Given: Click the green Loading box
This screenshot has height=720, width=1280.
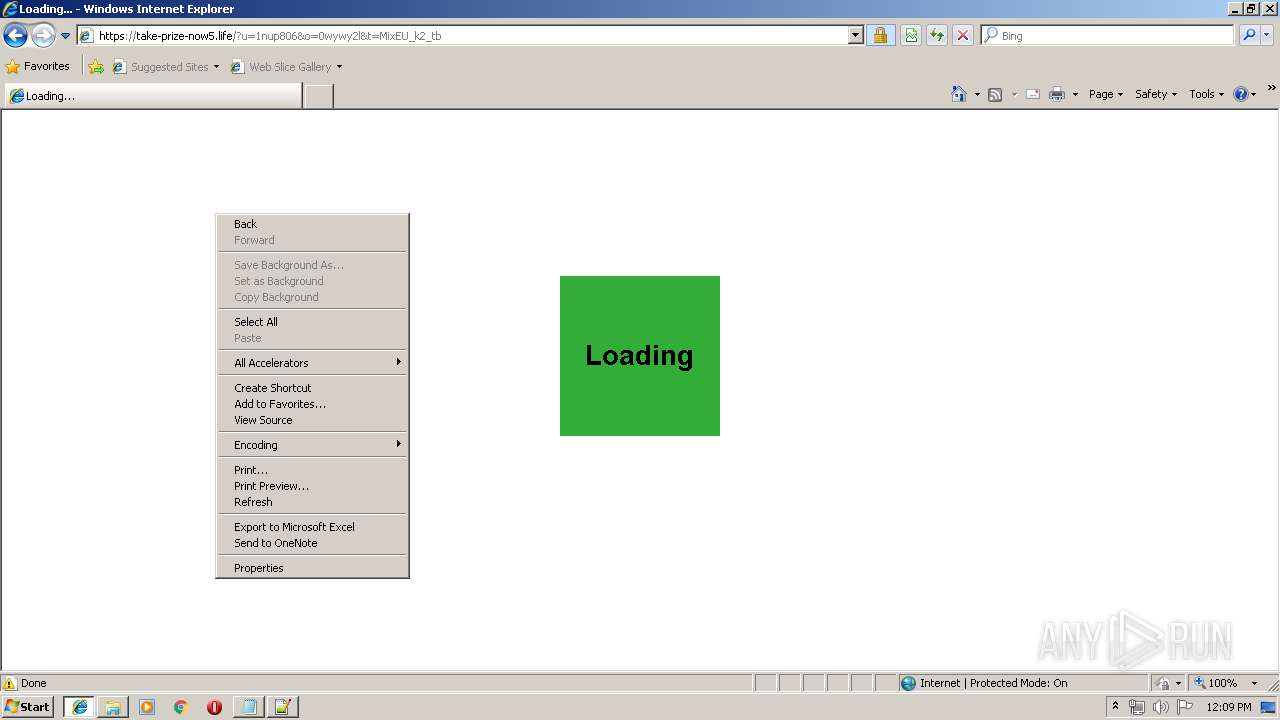Looking at the screenshot, I should tap(640, 356).
